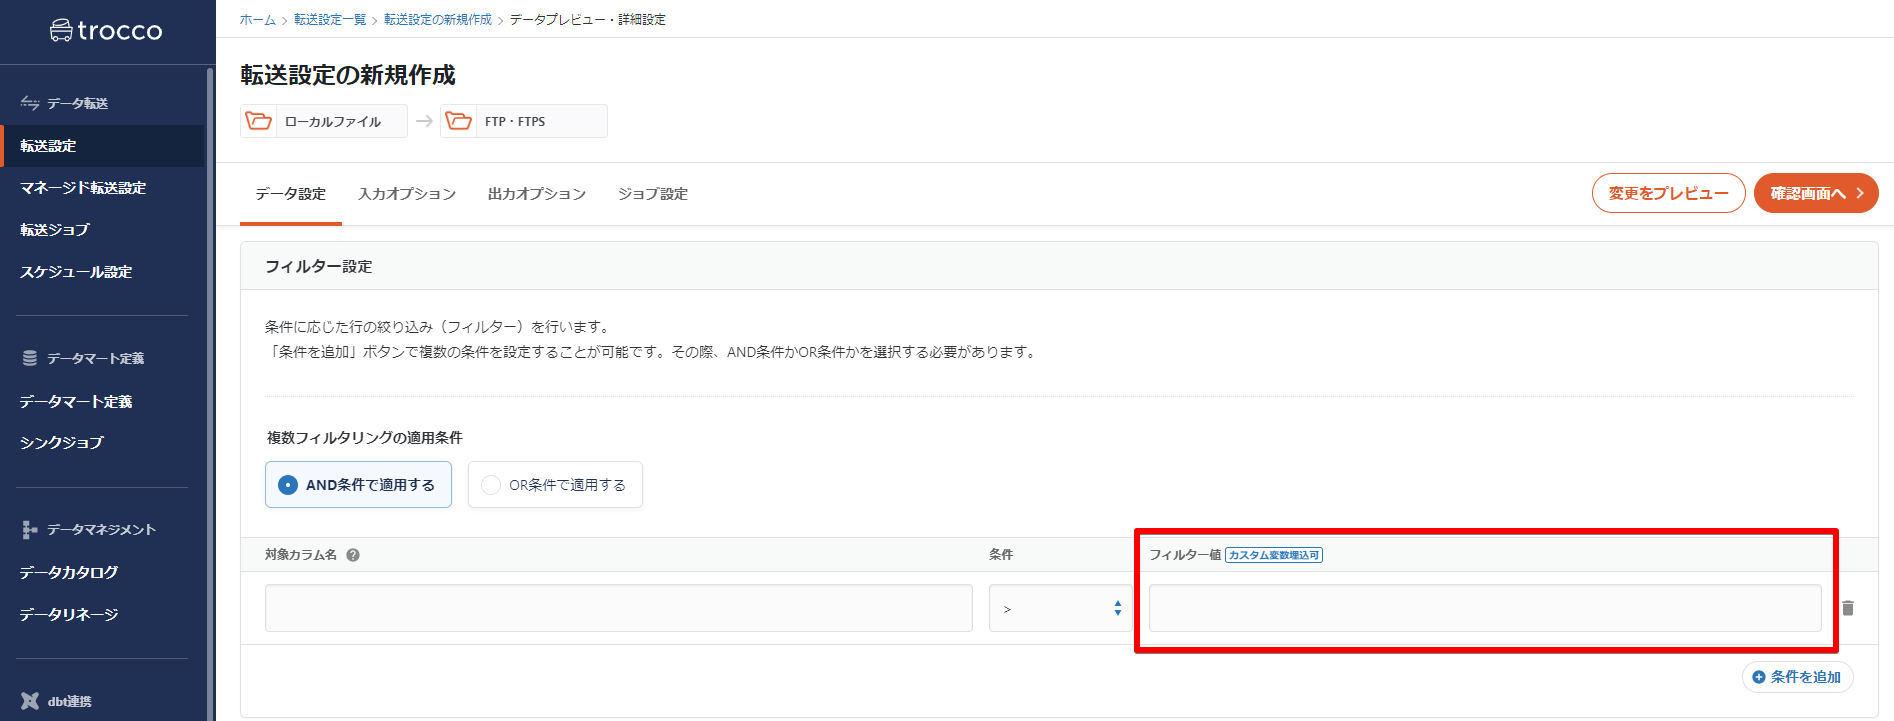1894x721 pixels.
Task: Click the データ転送 arrows icon in sidebar
Action: (30, 103)
